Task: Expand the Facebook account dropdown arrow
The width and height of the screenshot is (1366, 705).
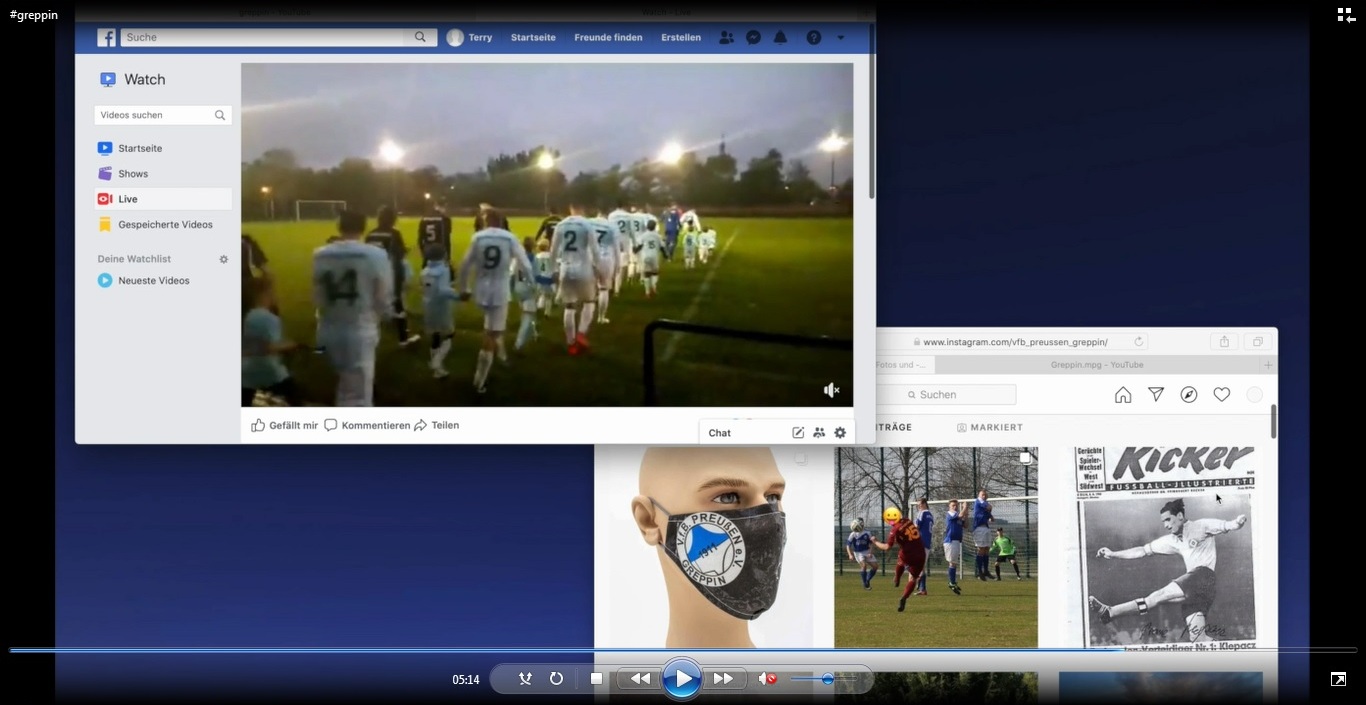Action: click(x=840, y=37)
